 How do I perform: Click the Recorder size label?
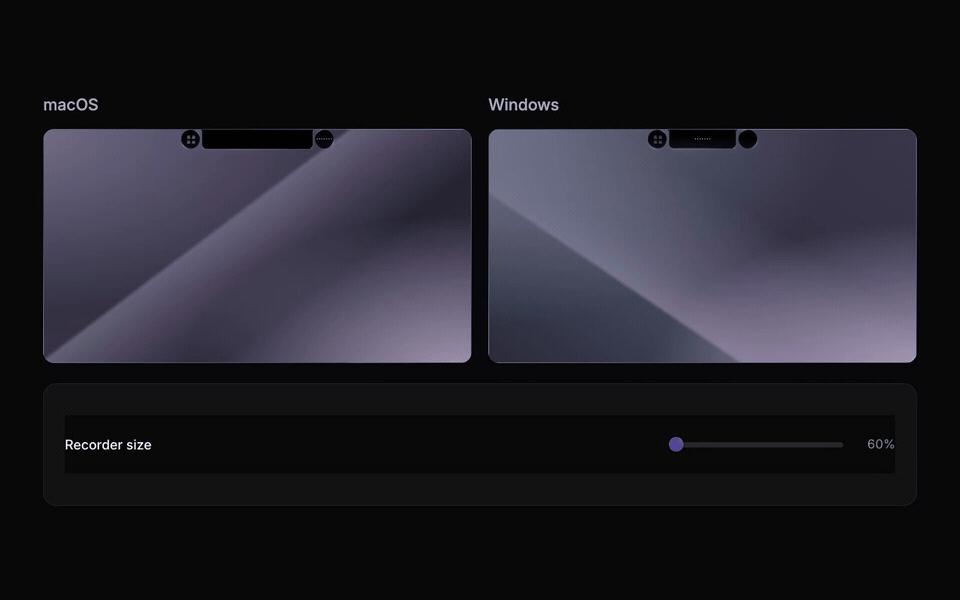(108, 445)
